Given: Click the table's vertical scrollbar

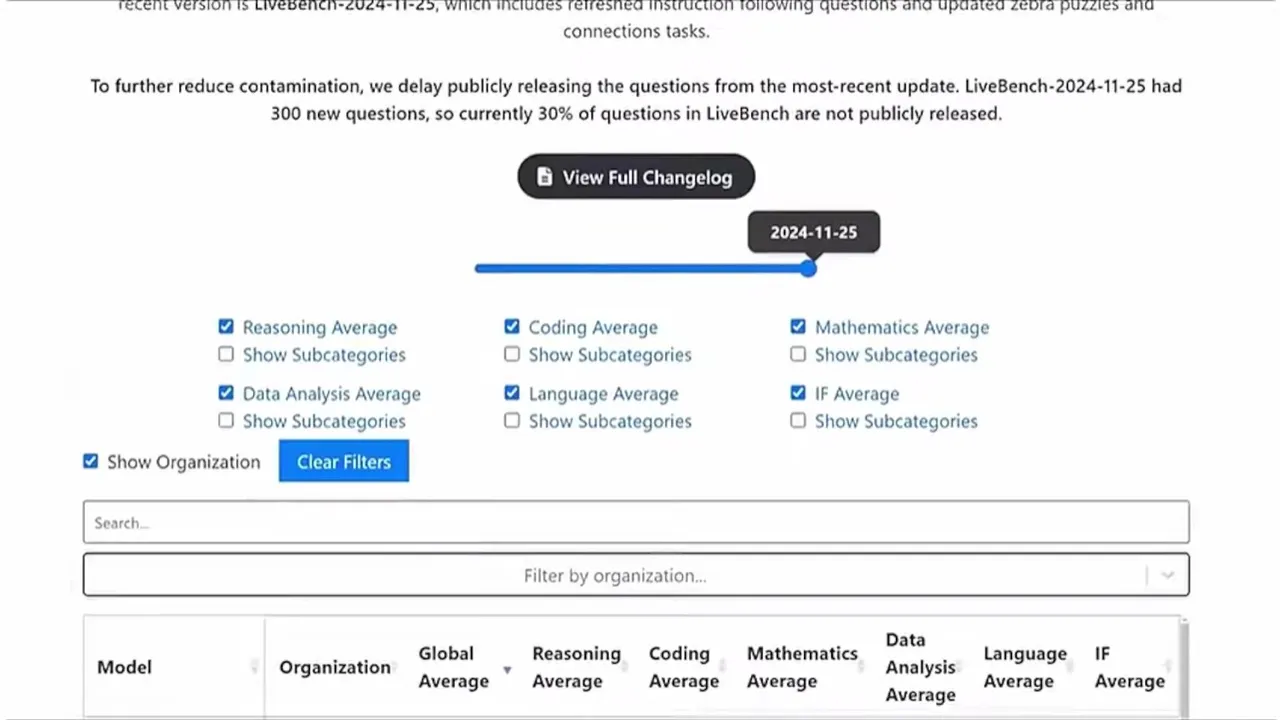Looking at the screenshot, I should tap(1184, 667).
